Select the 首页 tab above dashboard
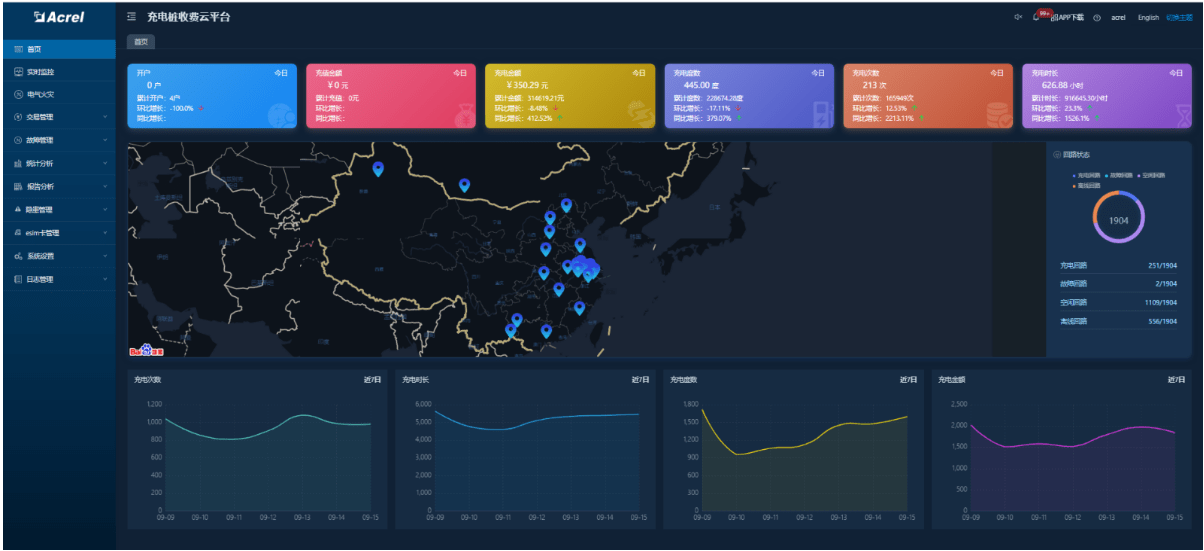1204x551 pixels. point(141,42)
